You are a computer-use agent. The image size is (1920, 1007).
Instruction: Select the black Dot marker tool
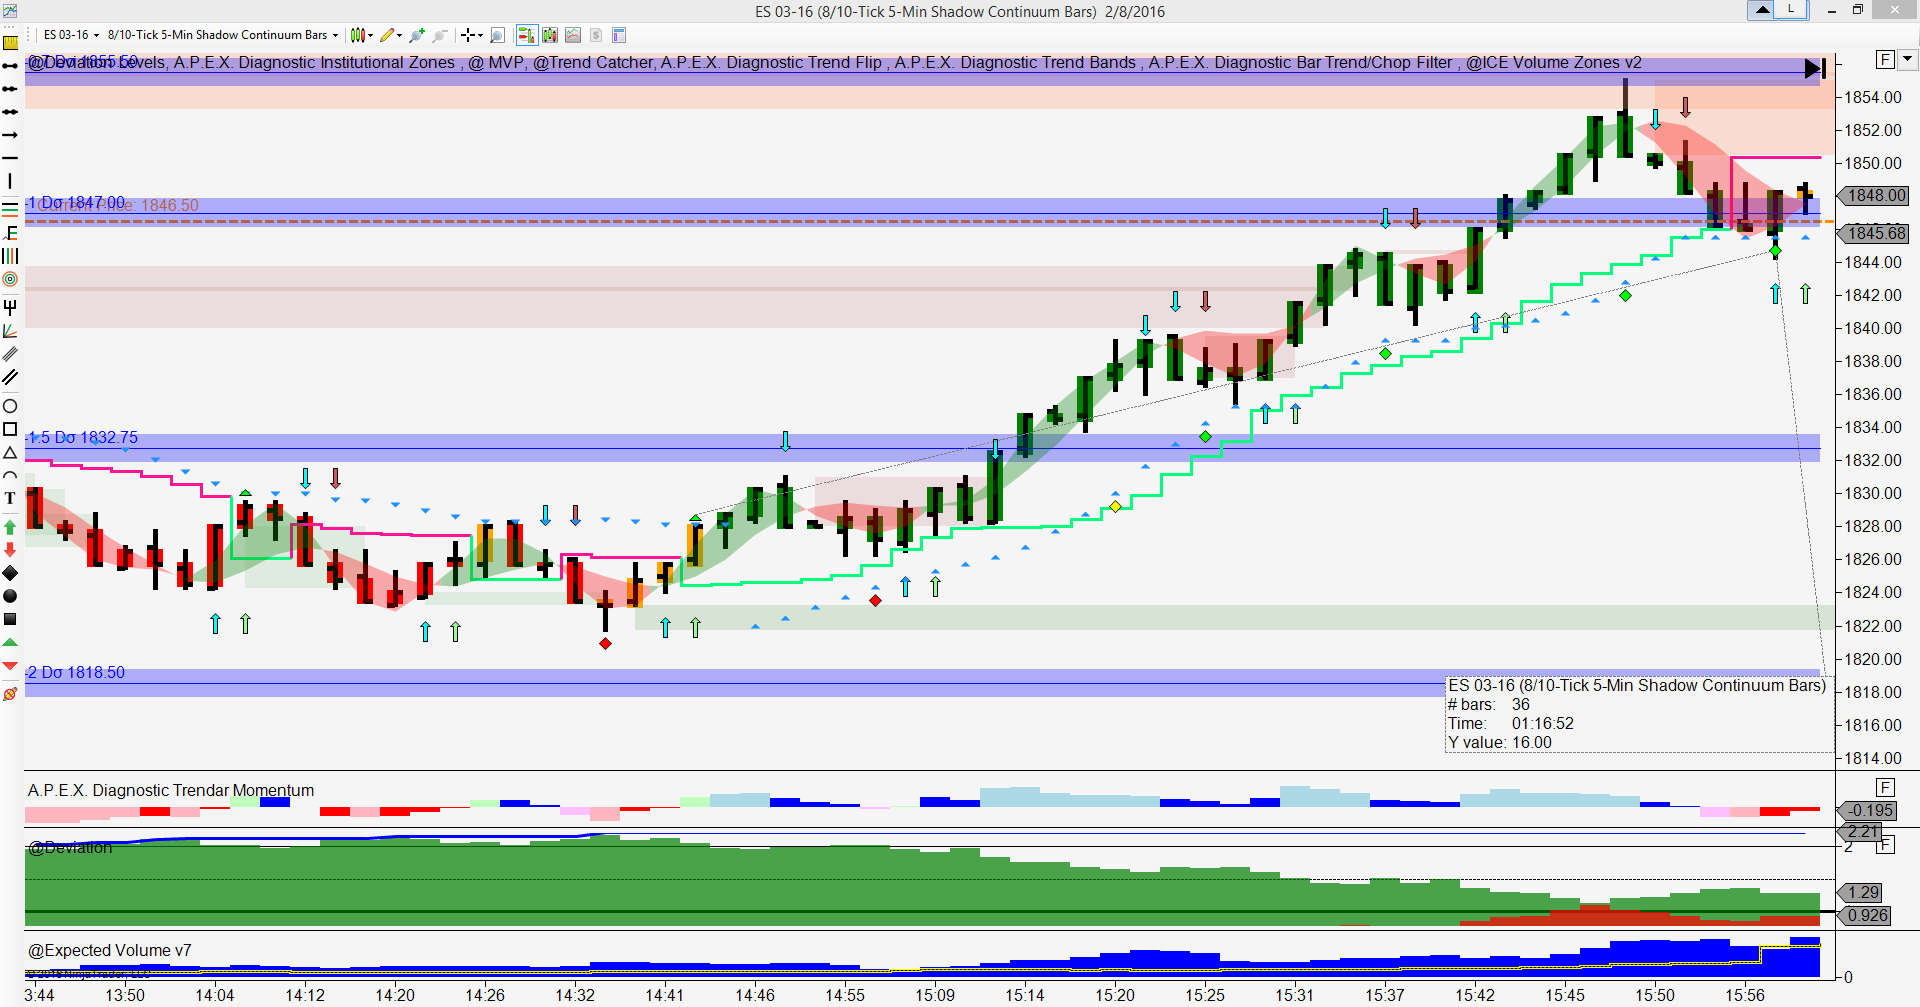[x=10, y=596]
